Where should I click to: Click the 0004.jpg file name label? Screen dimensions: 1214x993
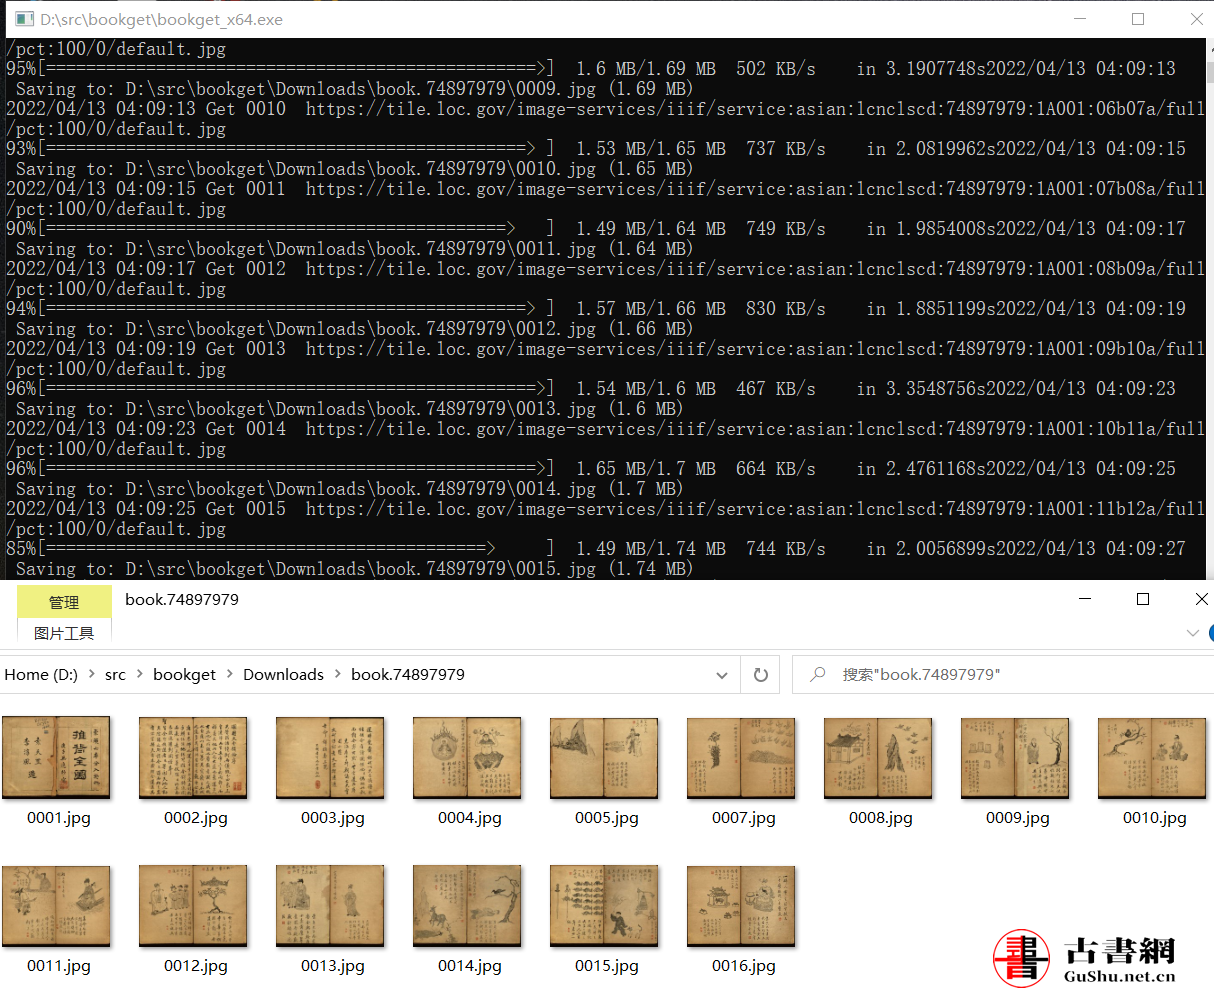pos(470,818)
